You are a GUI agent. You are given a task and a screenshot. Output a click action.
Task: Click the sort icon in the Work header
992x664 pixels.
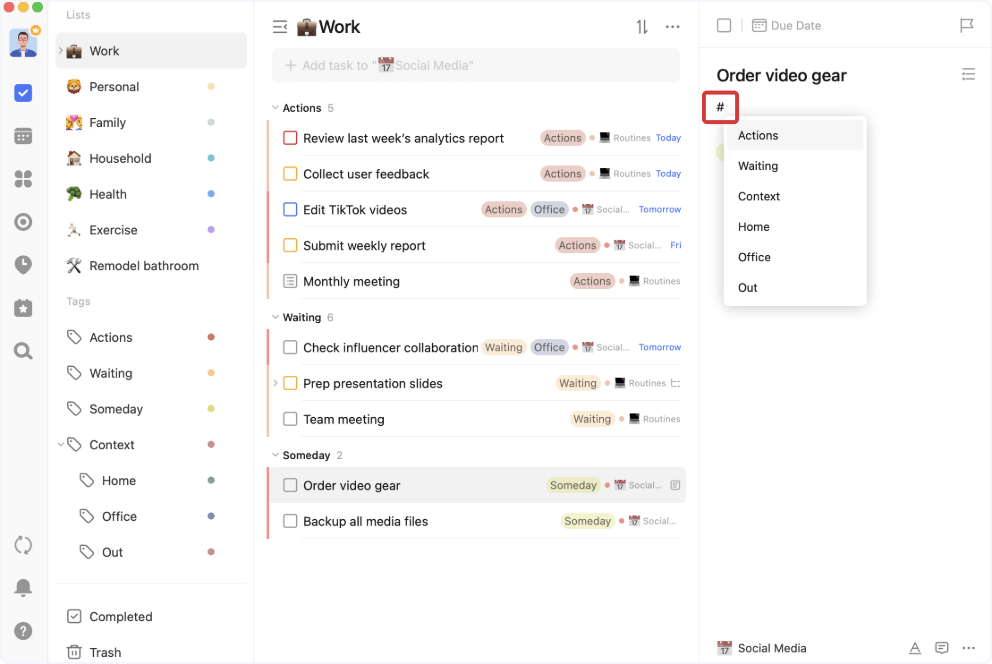641,26
